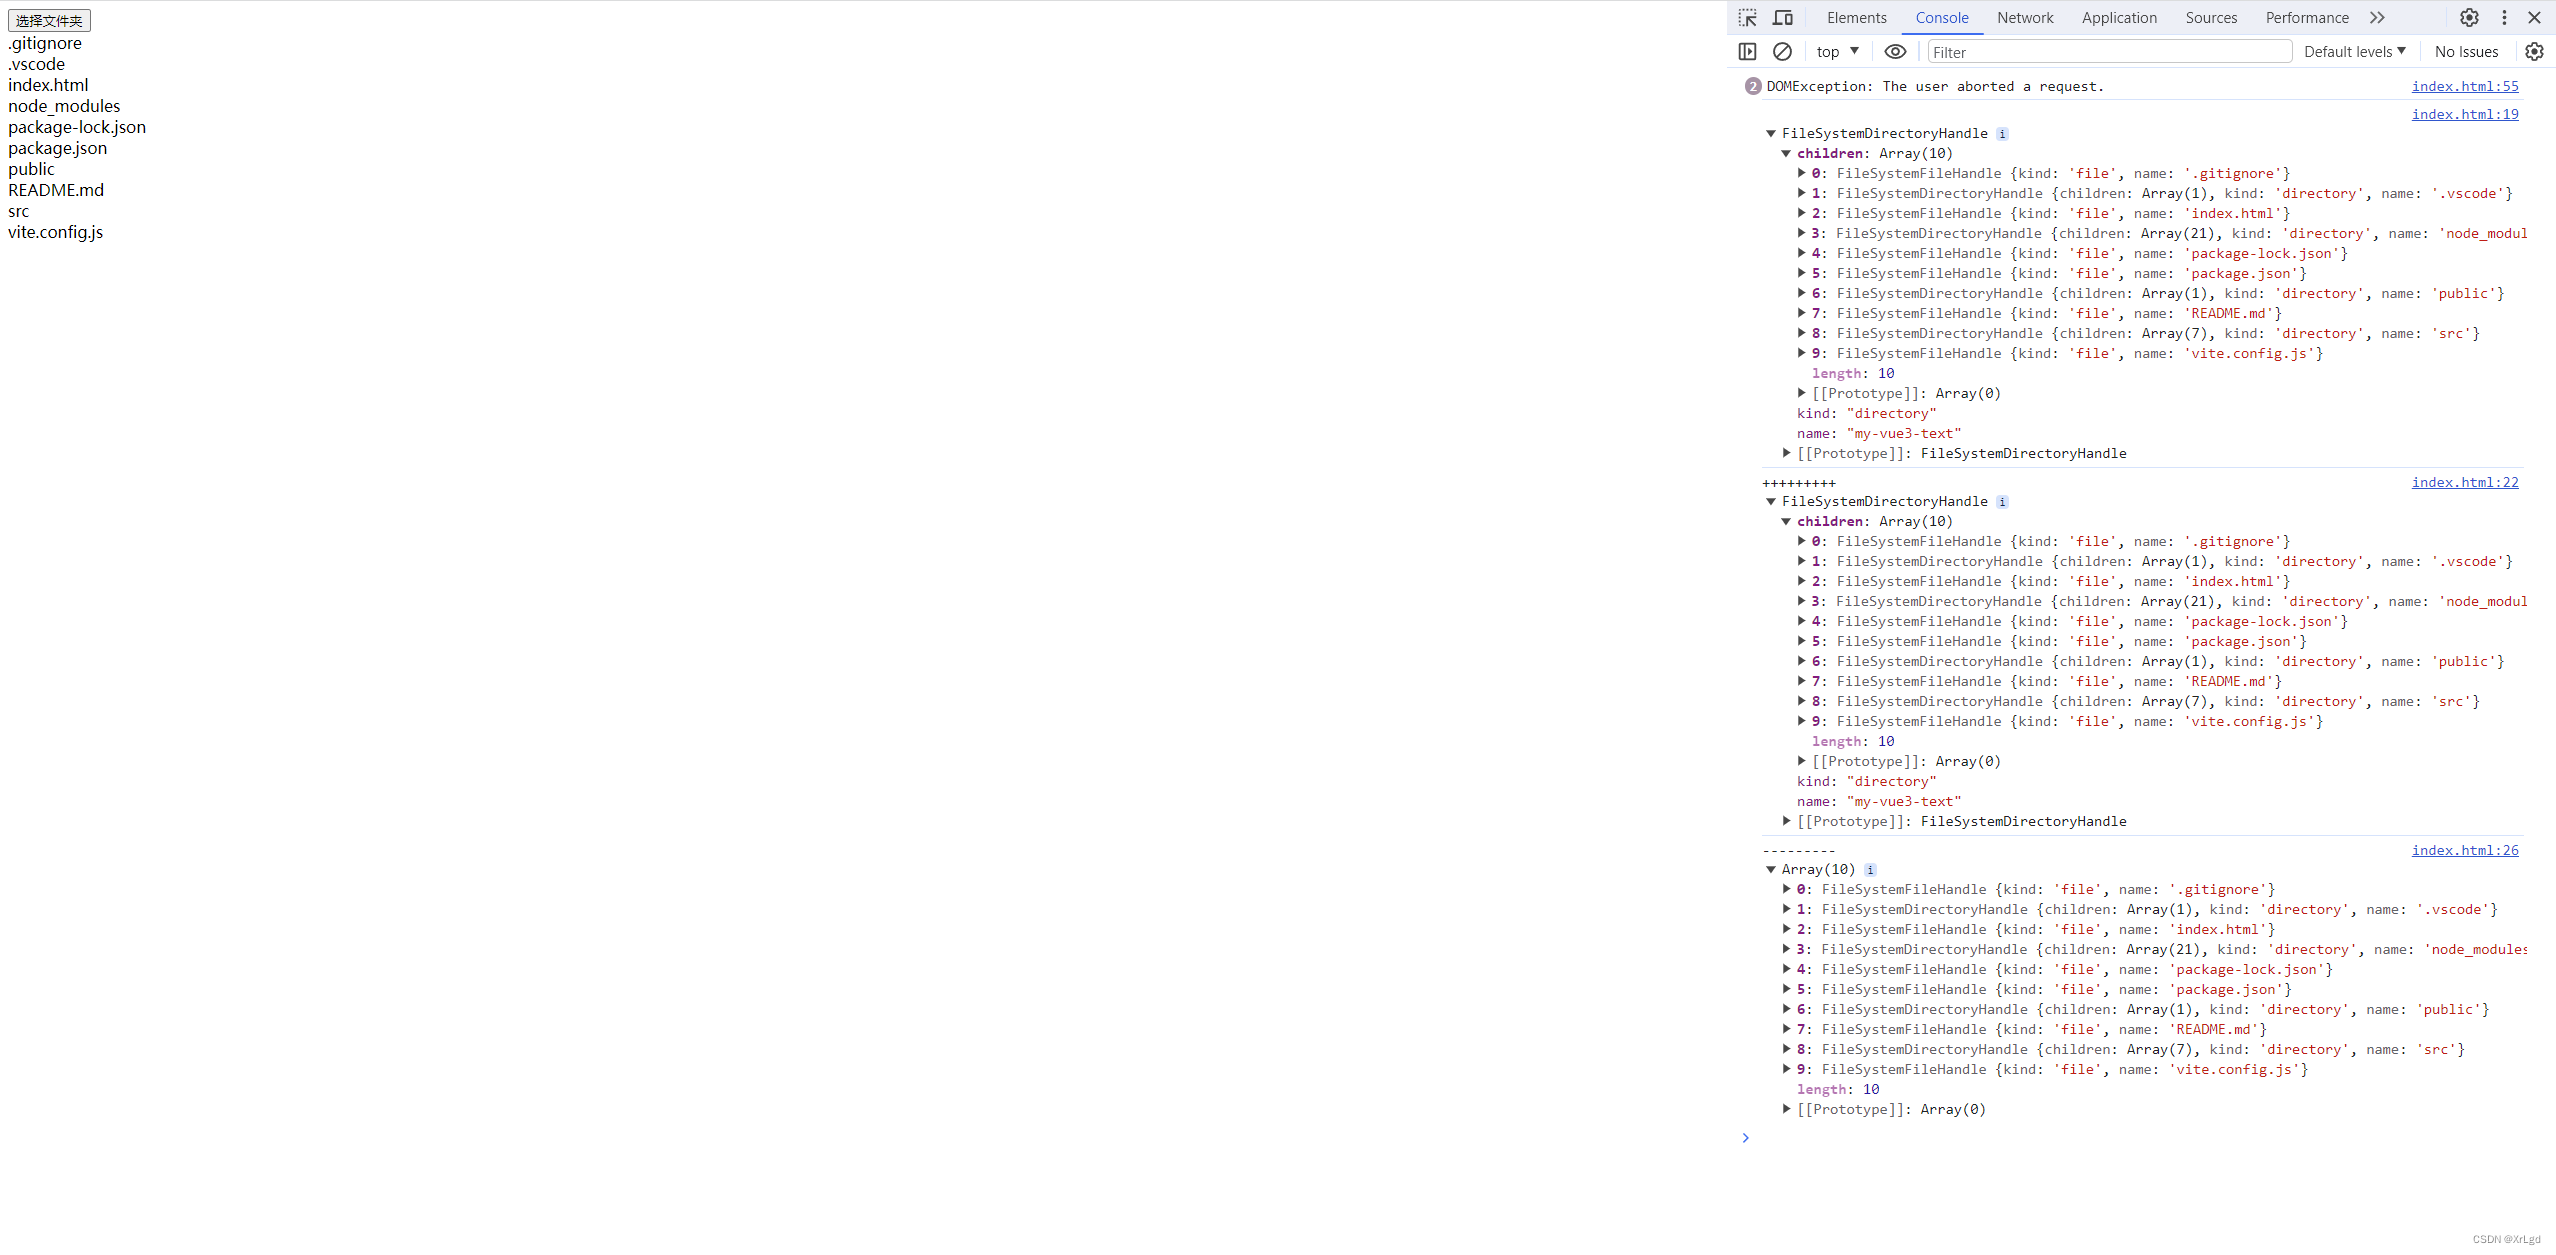This screenshot has height=1255, width=2556.
Task: Show the console sidebar panel icon
Action: (1747, 52)
